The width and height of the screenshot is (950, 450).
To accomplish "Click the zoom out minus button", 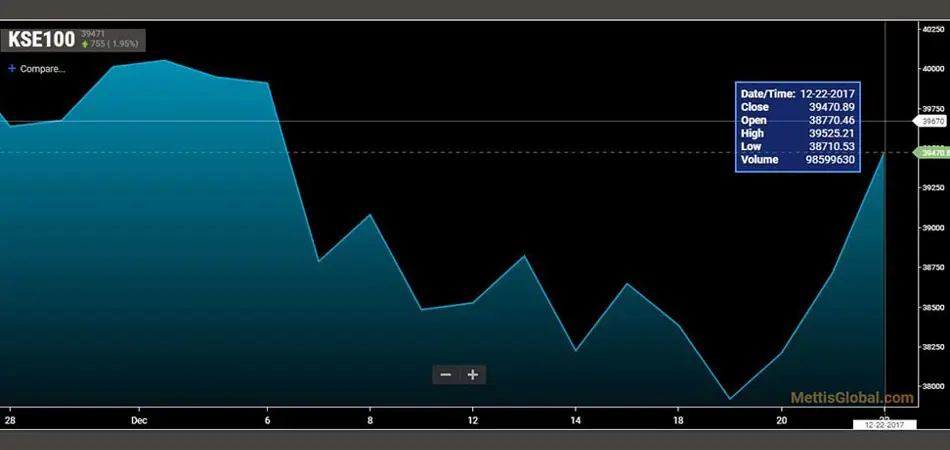I will (446, 375).
